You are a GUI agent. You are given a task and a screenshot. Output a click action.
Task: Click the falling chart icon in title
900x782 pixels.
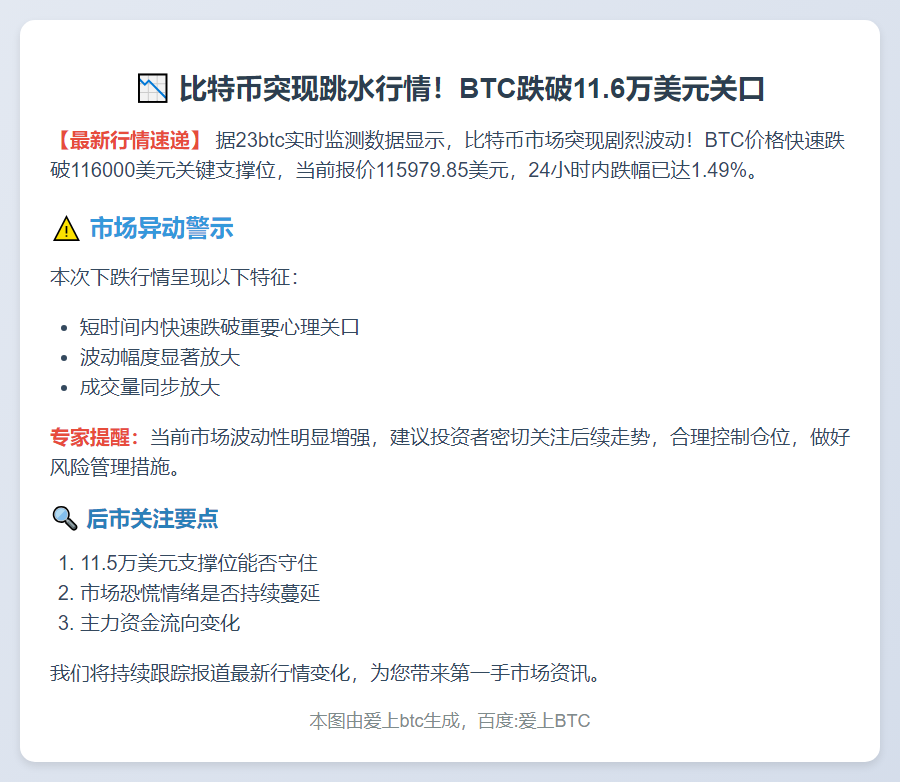click(x=152, y=89)
